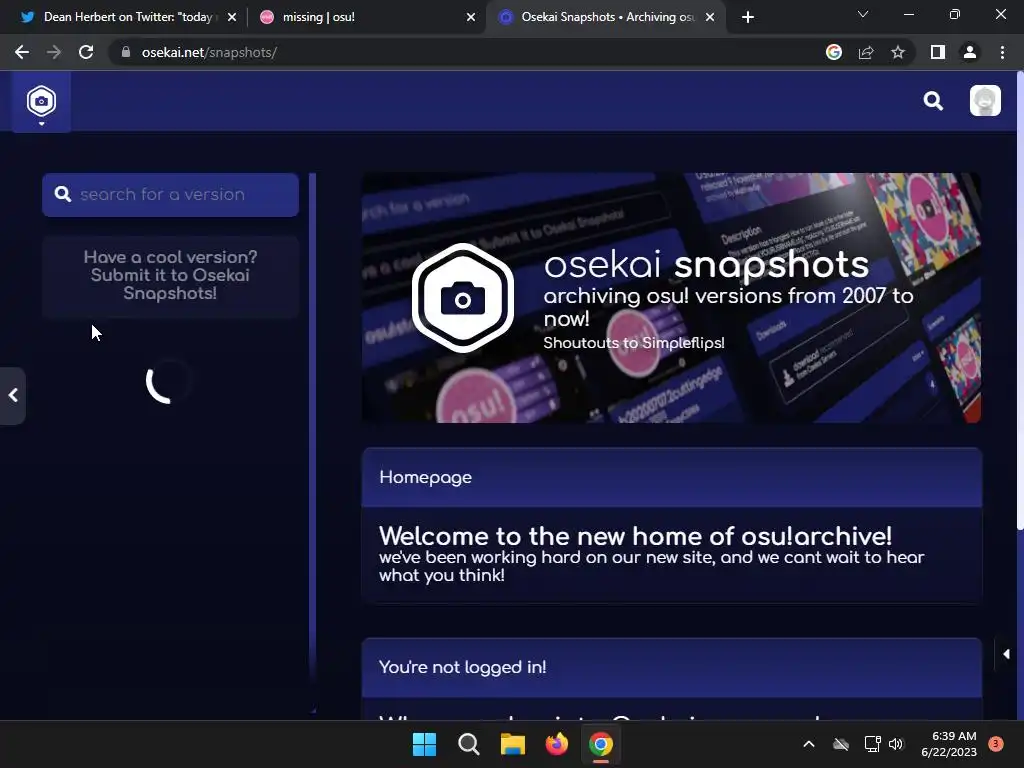
Task: Share this page via share icon
Action: tap(866, 52)
